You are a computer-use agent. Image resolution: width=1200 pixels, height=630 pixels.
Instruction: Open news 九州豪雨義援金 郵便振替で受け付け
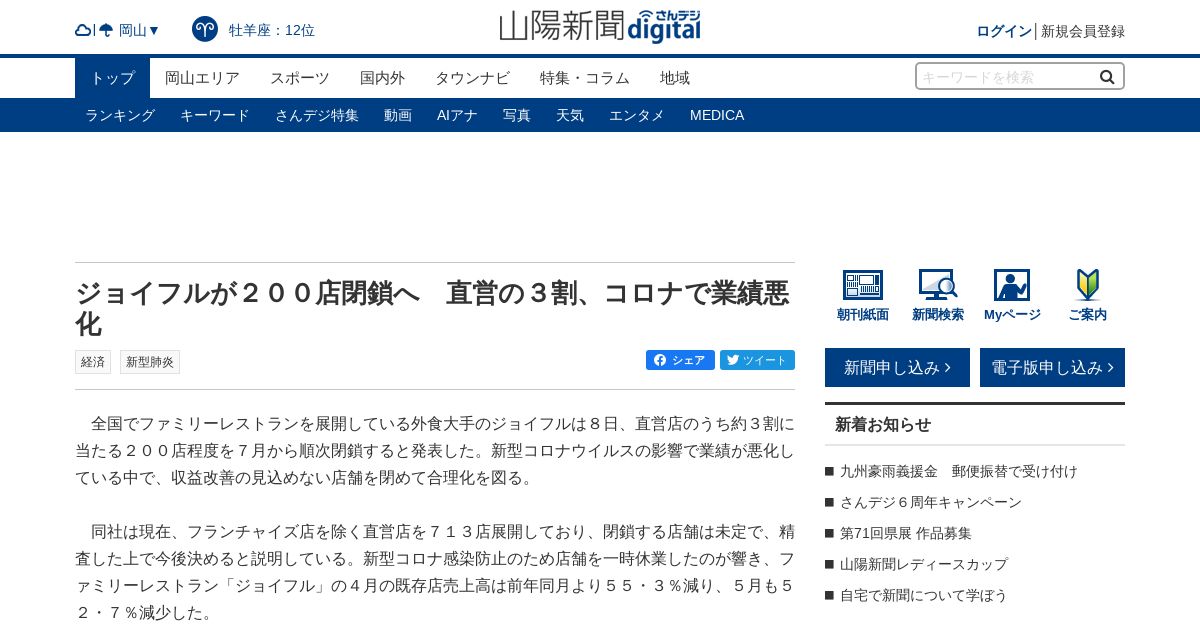[959, 471]
